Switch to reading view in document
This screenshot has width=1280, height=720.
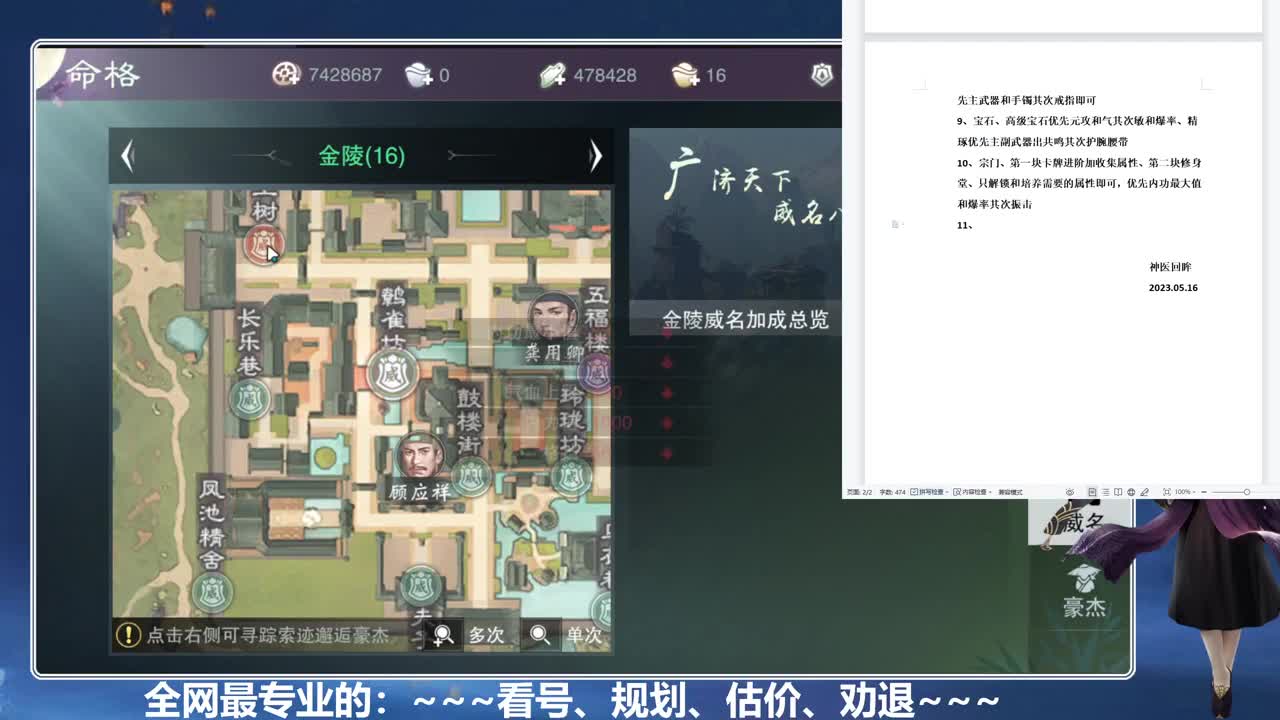click(x=1118, y=492)
